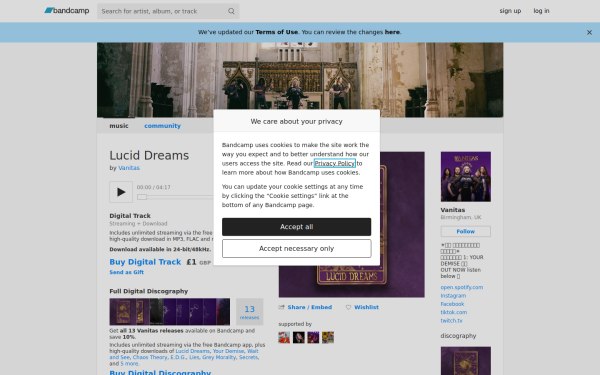The height and width of the screenshot is (375, 600).
Task: Focus the artist, album, or track search field
Action: tap(168, 11)
